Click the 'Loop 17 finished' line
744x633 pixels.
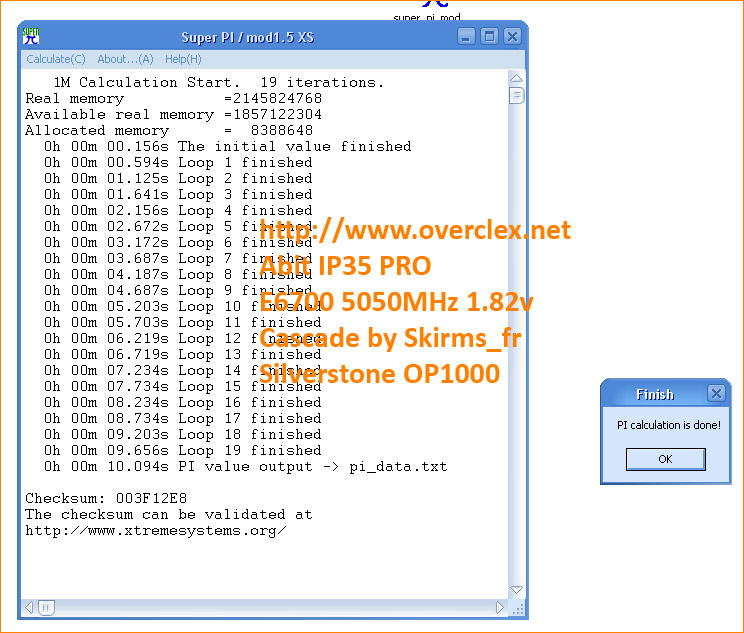tap(183, 419)
